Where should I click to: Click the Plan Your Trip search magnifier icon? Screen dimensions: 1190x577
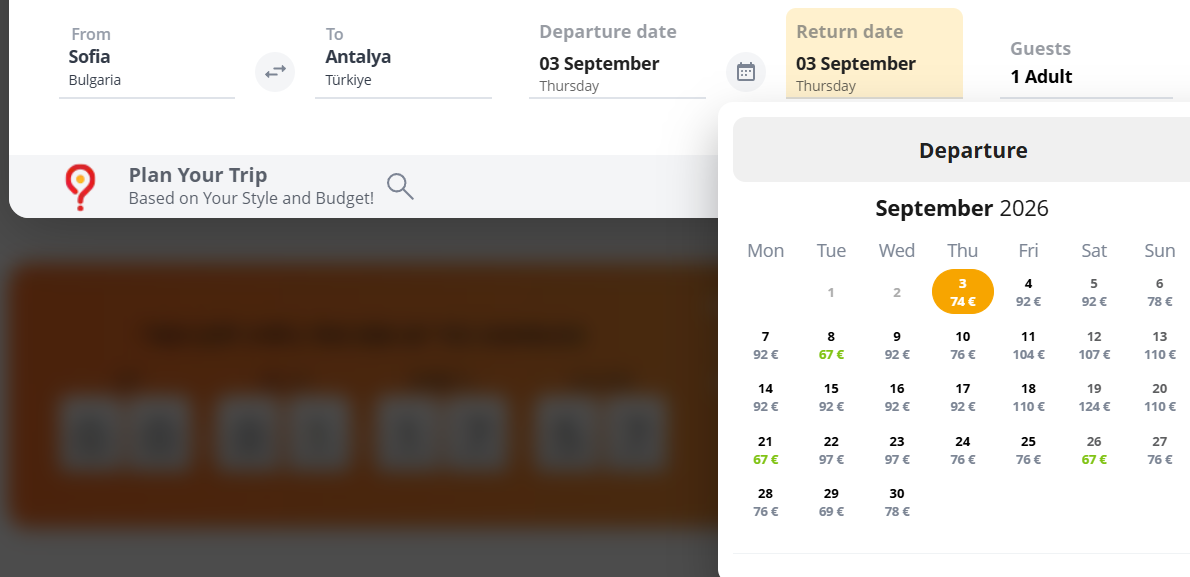400,186
